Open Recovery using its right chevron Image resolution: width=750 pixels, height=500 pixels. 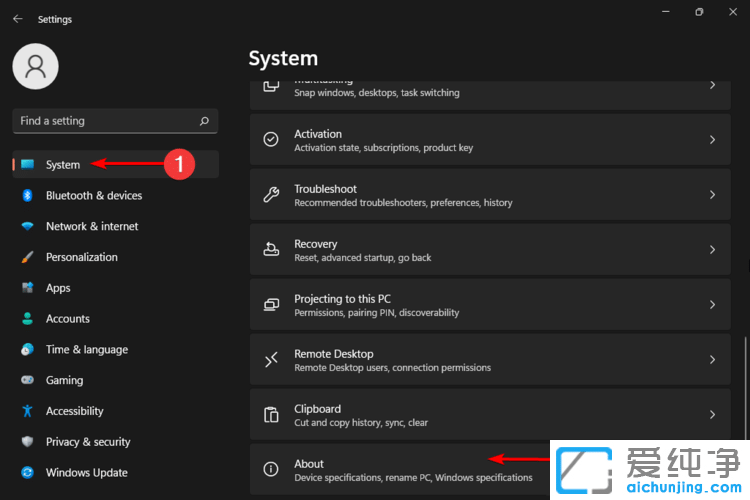point(712,250)
